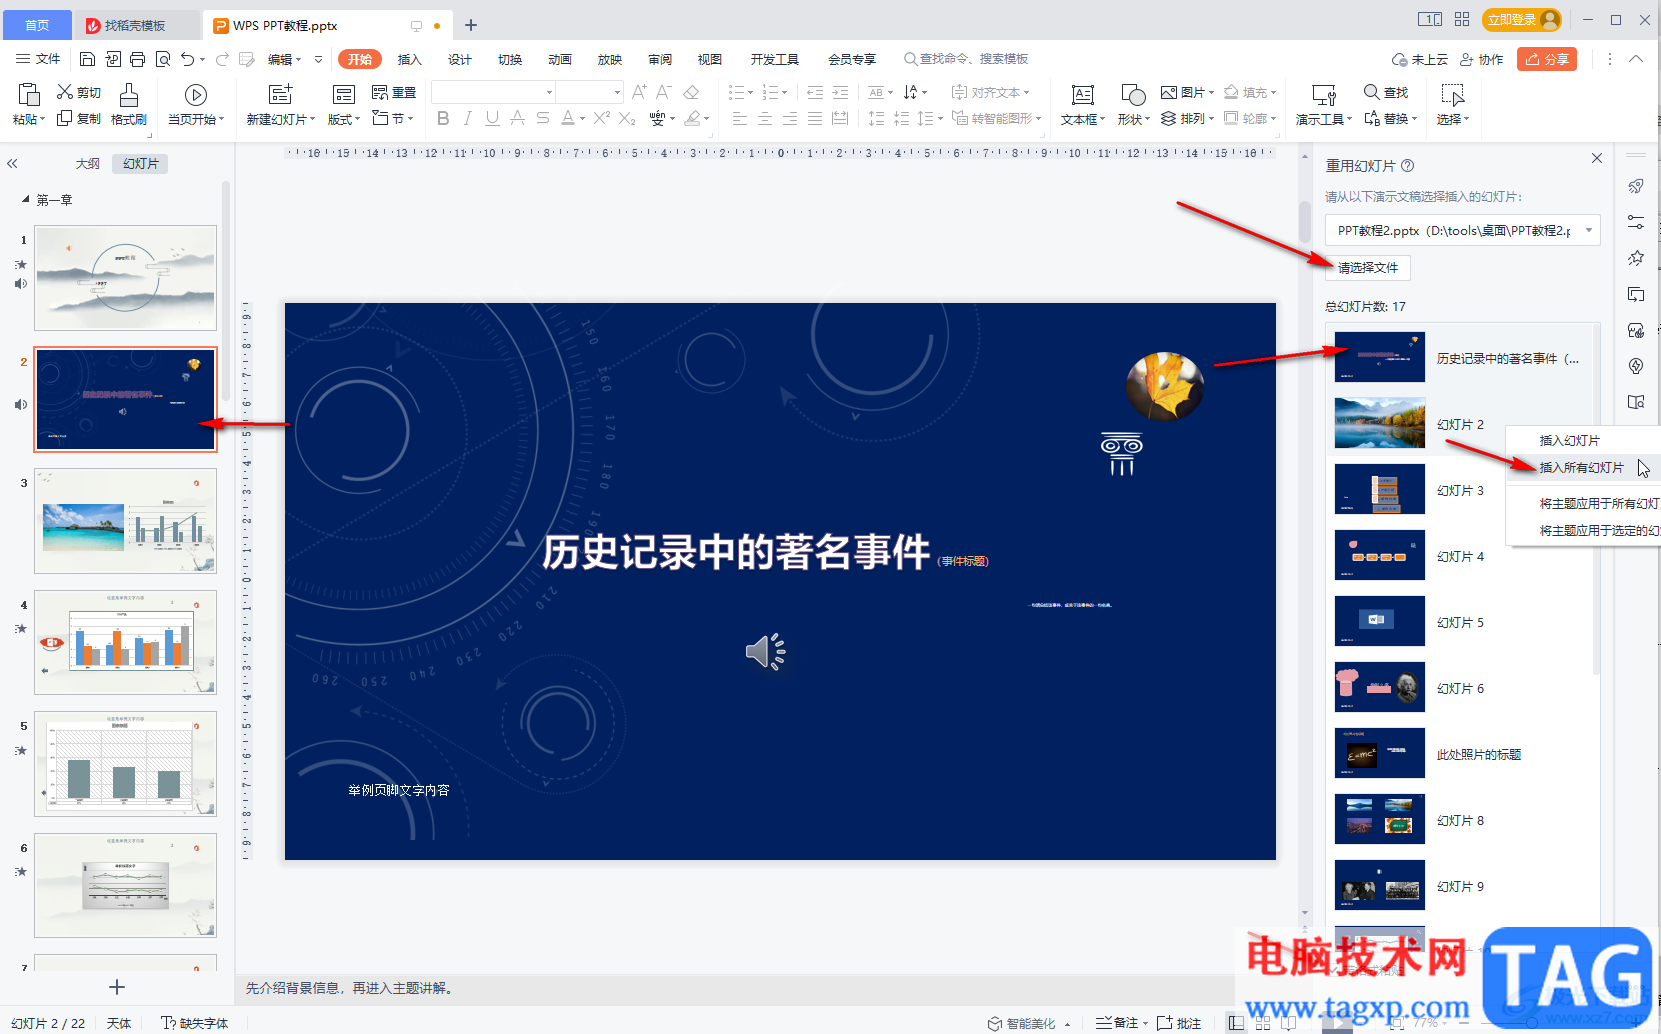Click the Find magnifier icon
The image size is (1661, 1034).
click(1372, 92)
